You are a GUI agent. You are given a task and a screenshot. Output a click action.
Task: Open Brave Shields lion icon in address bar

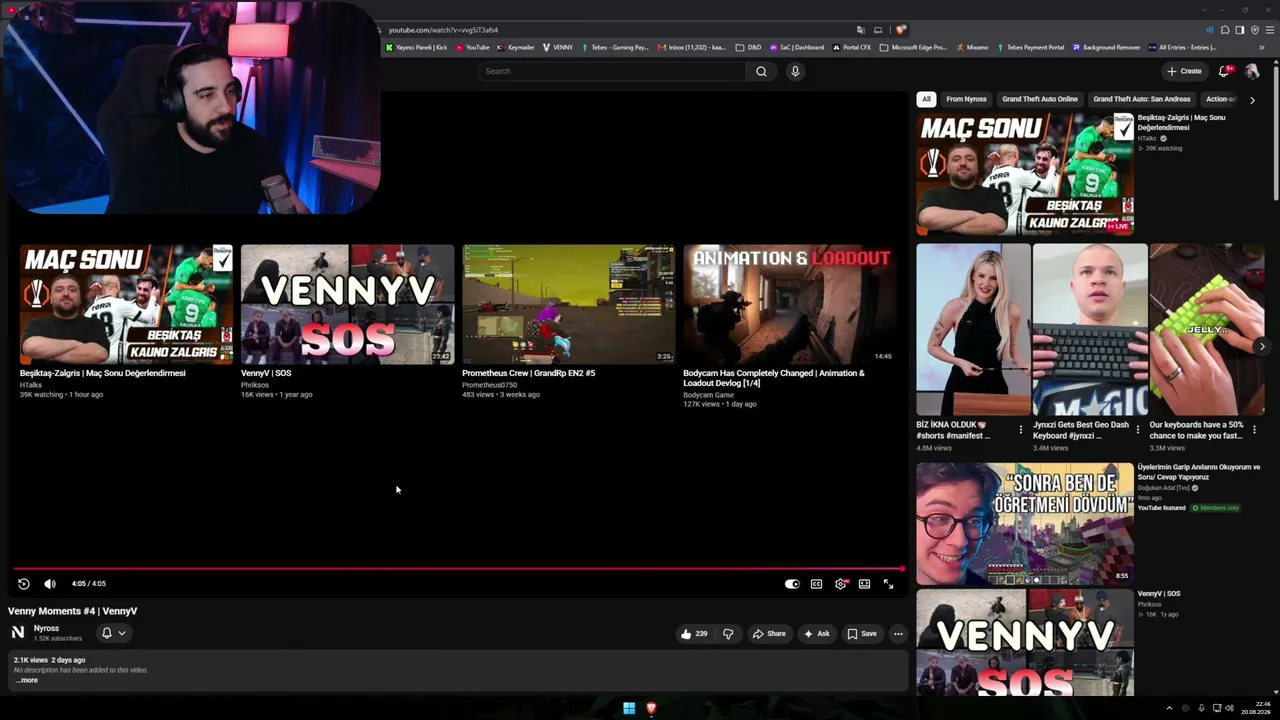(901, 30)
